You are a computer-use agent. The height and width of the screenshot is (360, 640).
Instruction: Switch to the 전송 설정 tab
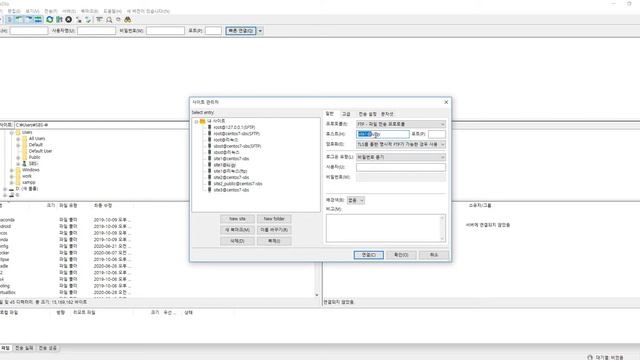point(367,114)
